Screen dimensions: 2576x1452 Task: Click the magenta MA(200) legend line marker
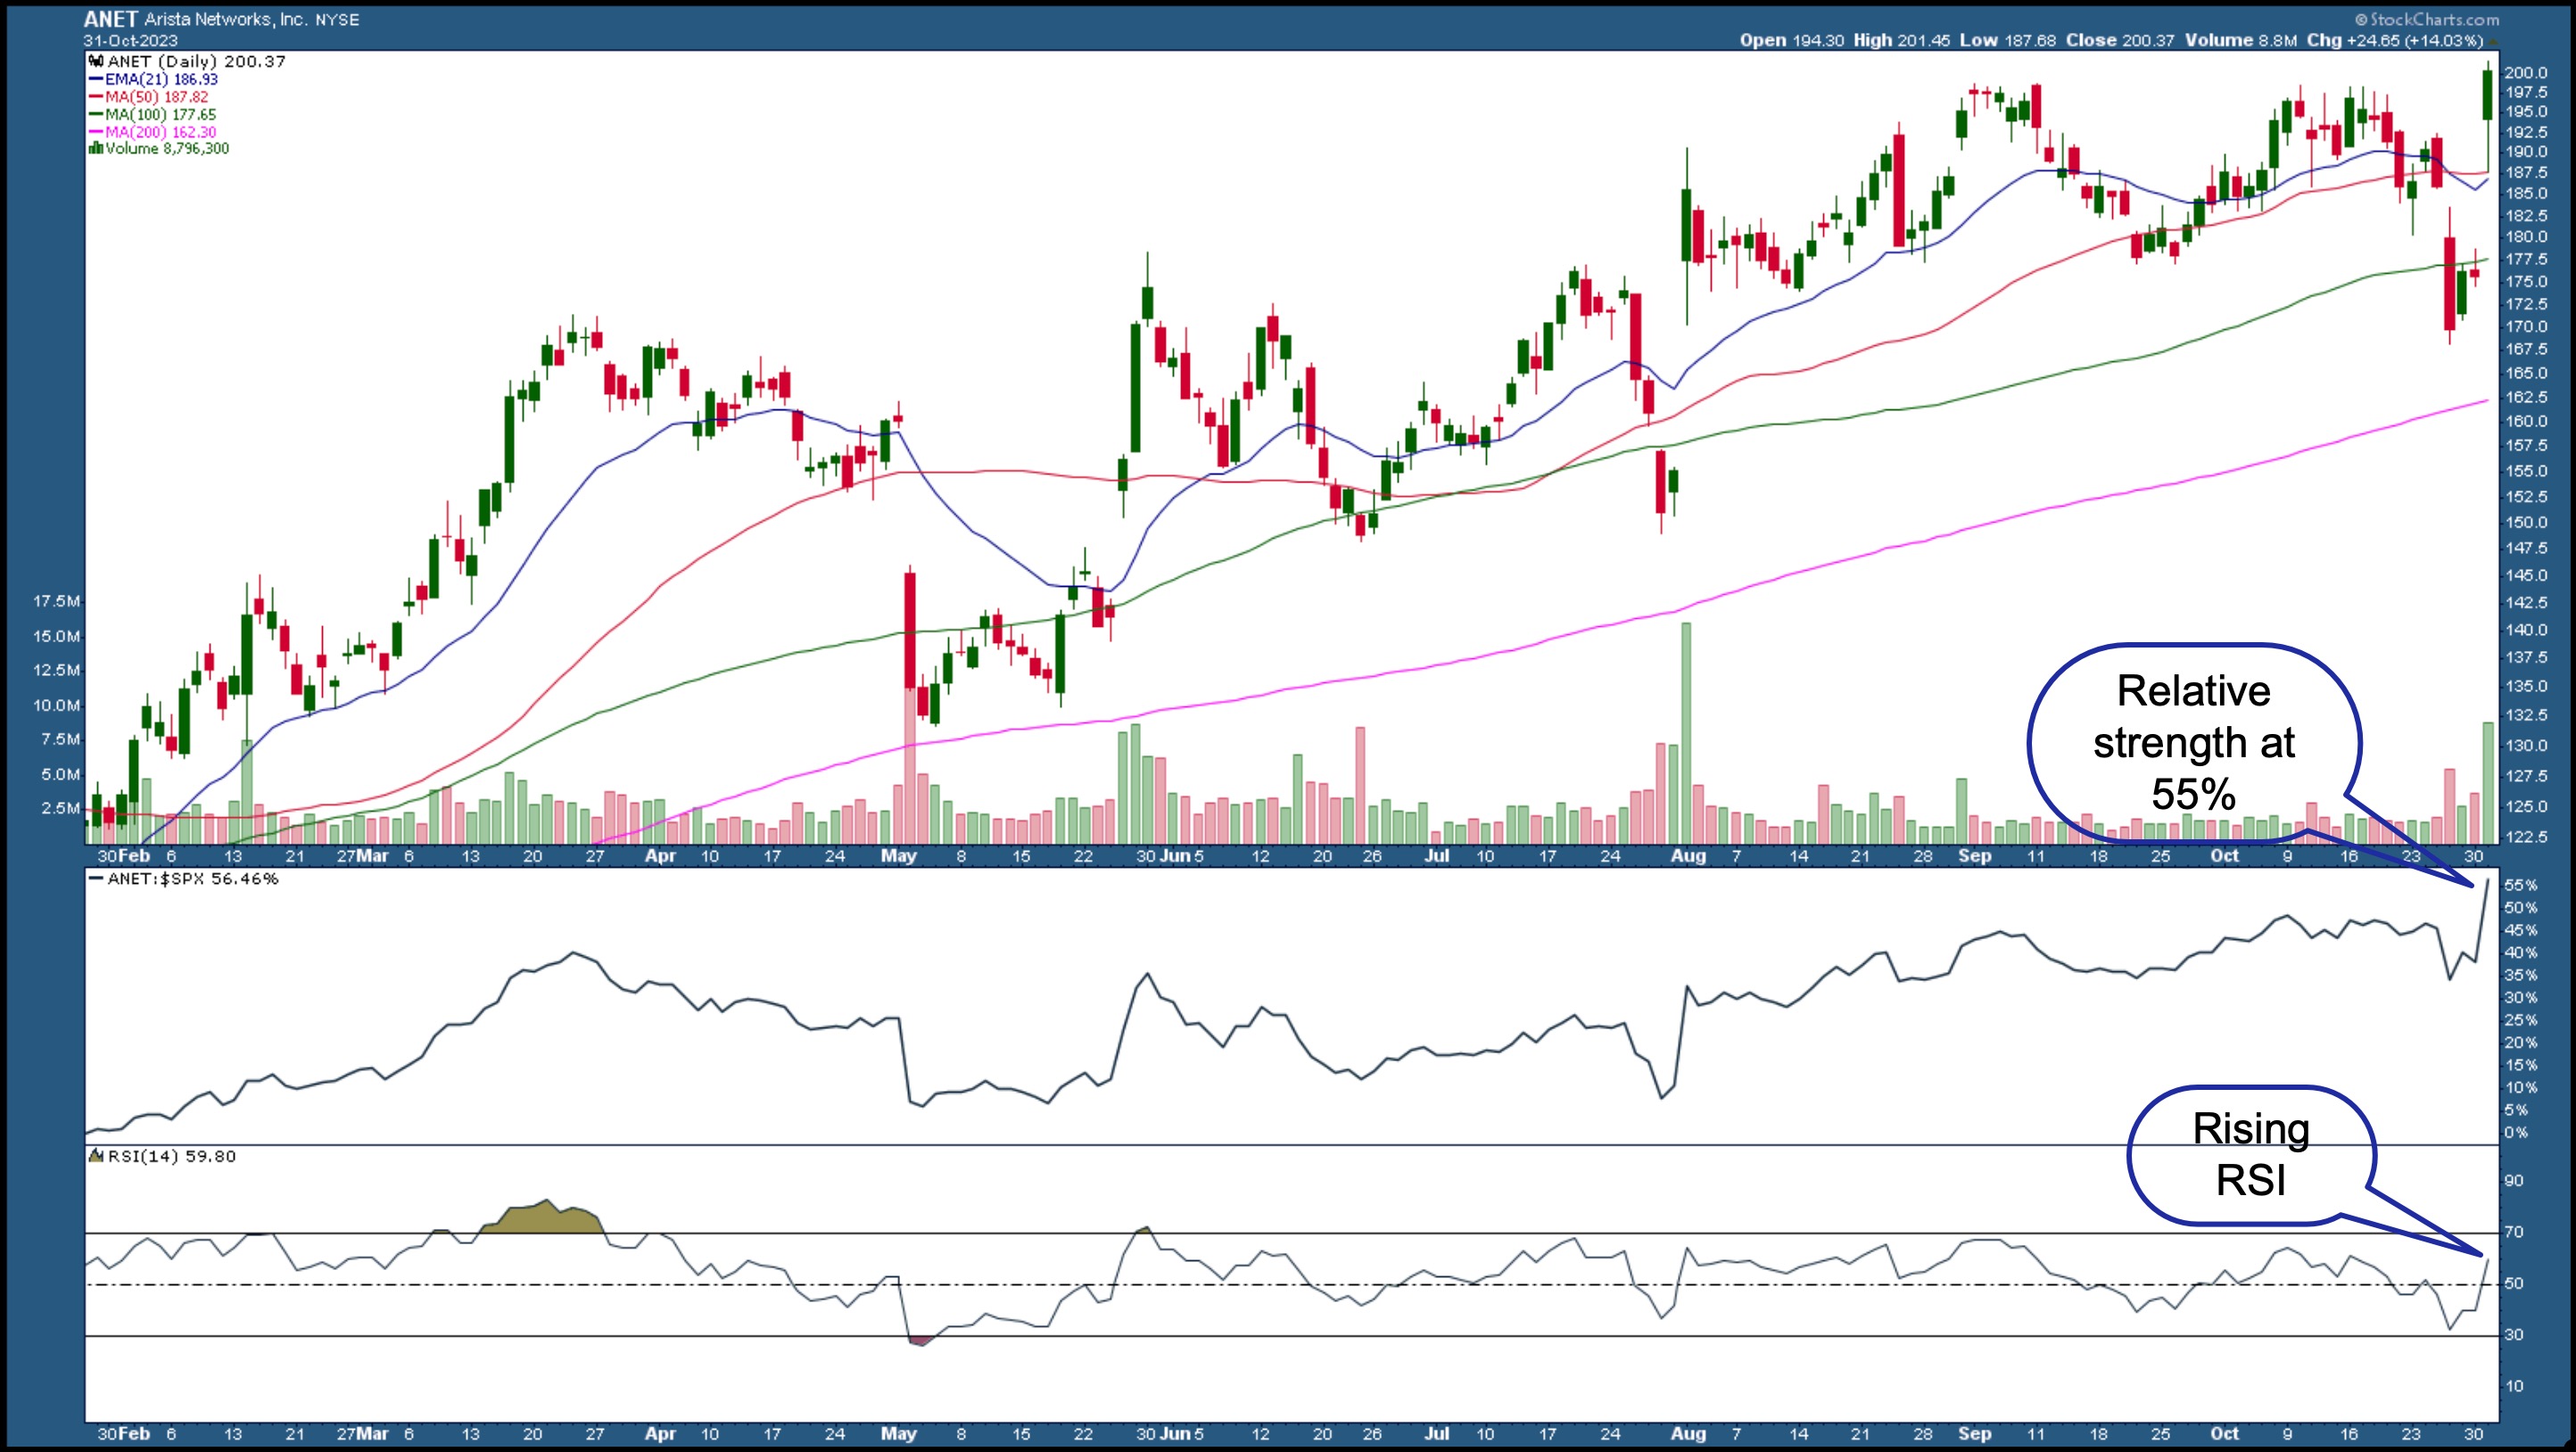pyautogui.click(x=96, y=132)
